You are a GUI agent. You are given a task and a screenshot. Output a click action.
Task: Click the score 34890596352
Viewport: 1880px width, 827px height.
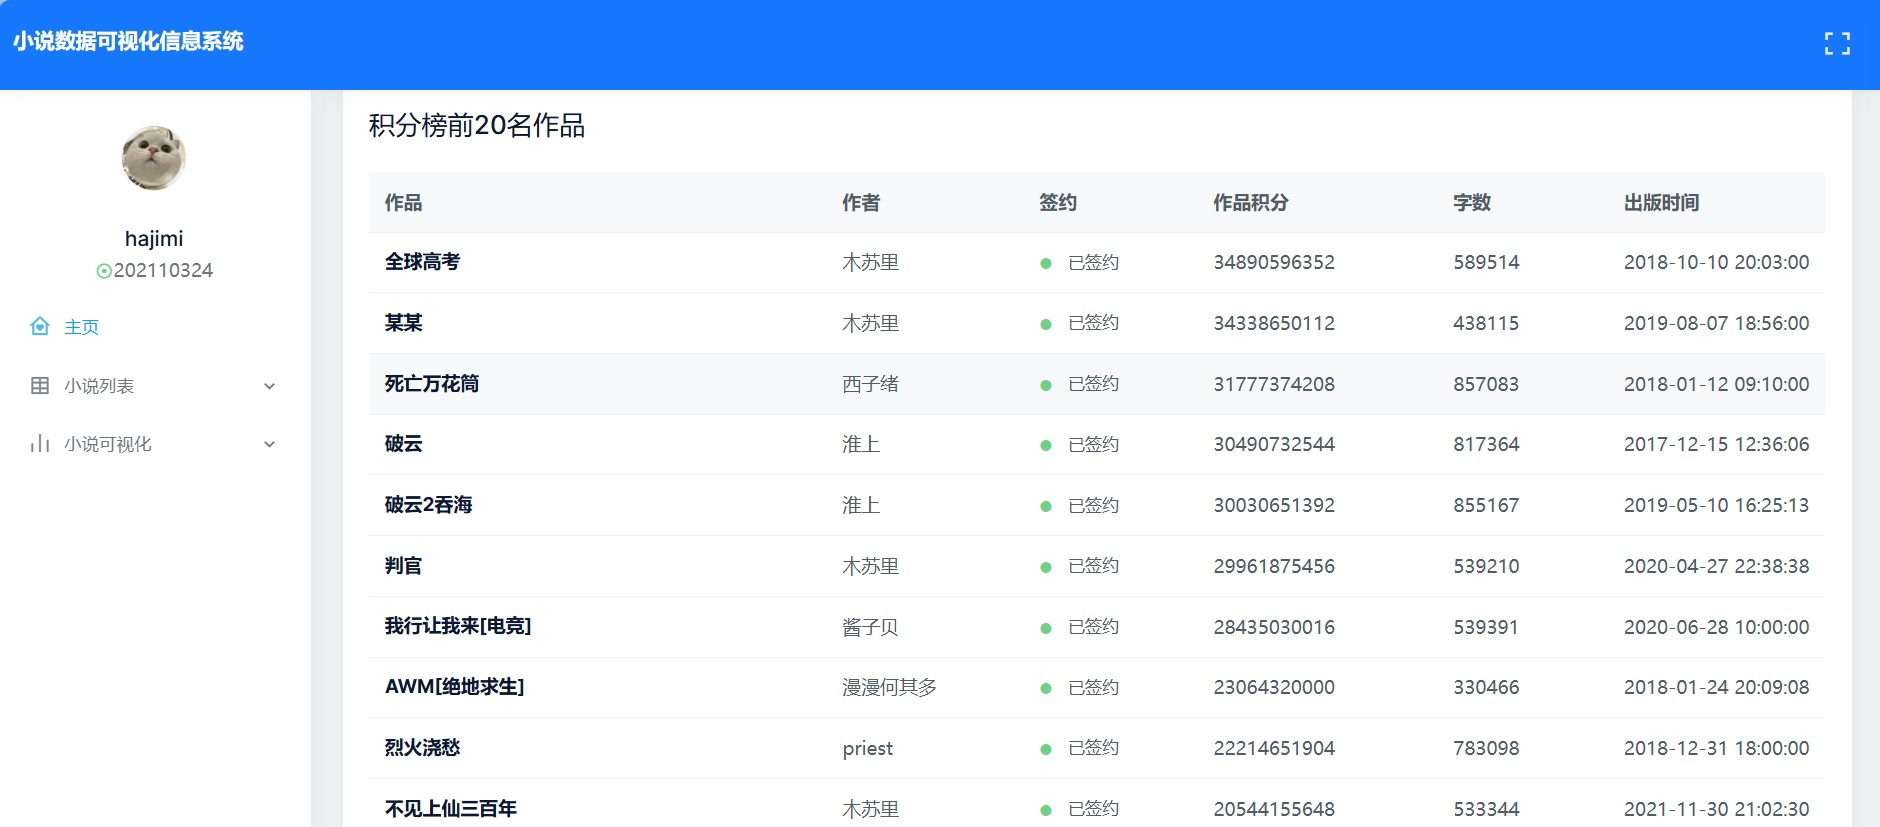1274,262
